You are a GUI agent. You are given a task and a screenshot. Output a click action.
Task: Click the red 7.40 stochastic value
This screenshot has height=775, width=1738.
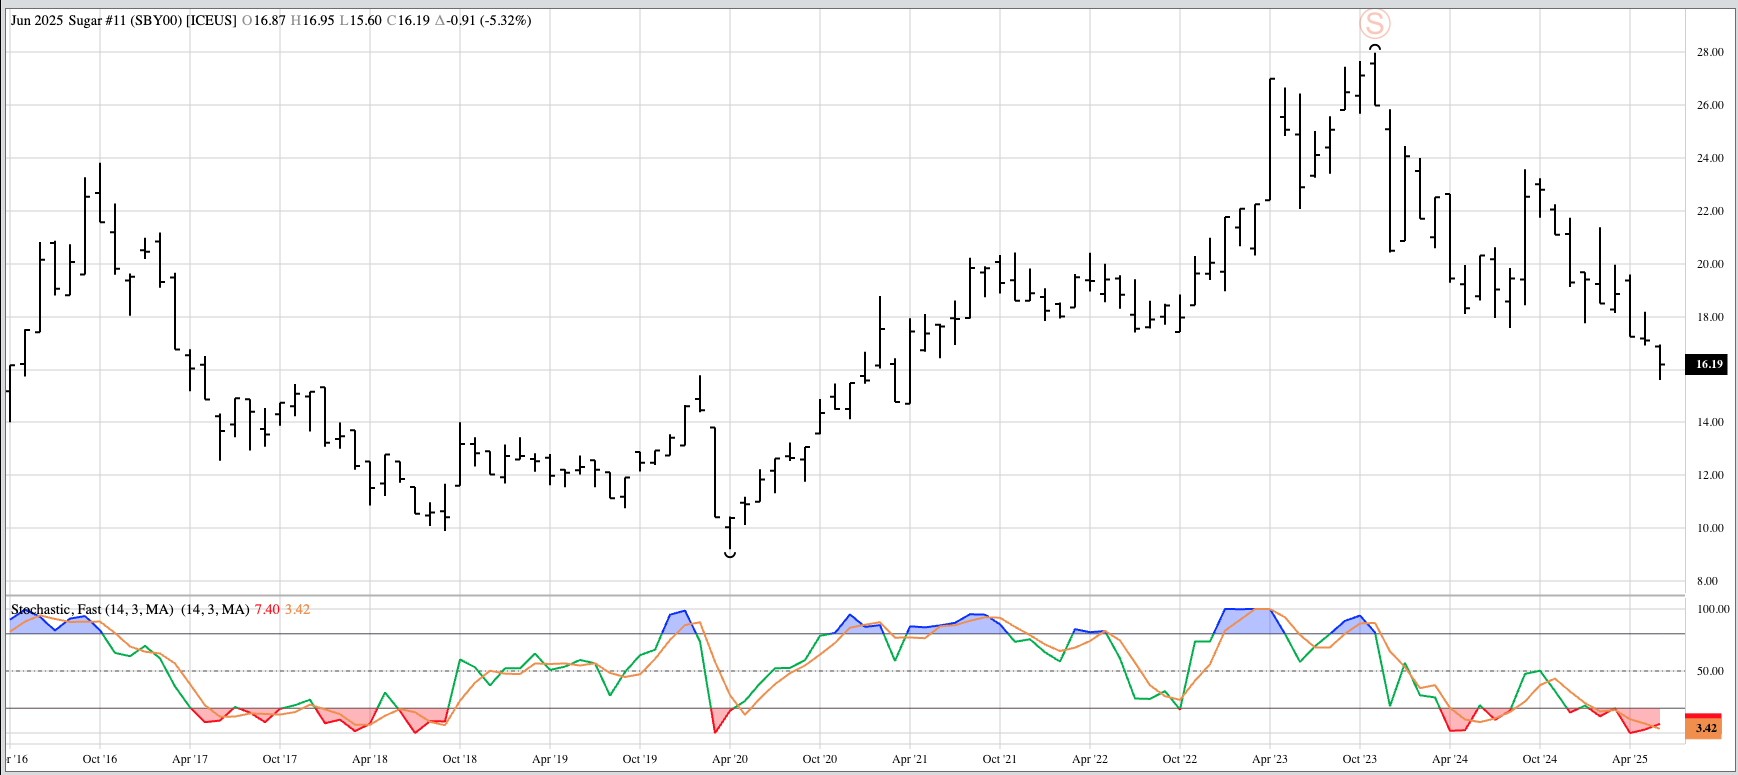click(267, 609)
